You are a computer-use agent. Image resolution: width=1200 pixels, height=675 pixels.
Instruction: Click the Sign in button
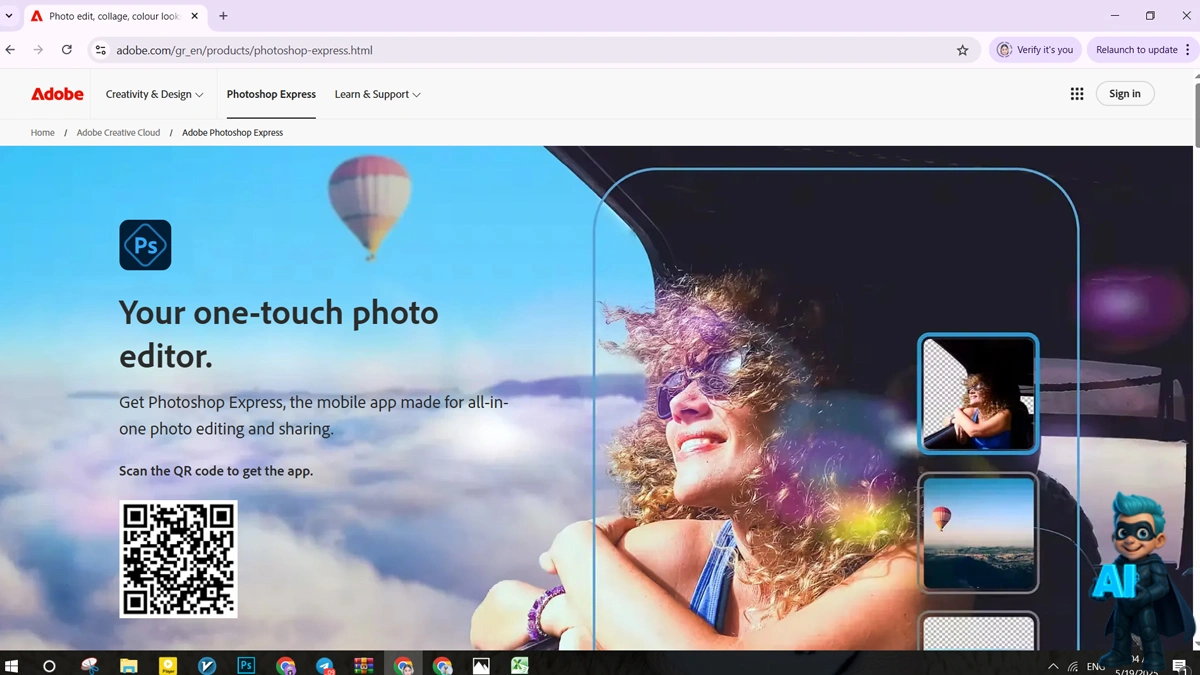pyautogui.click(x=1125, y=94)
